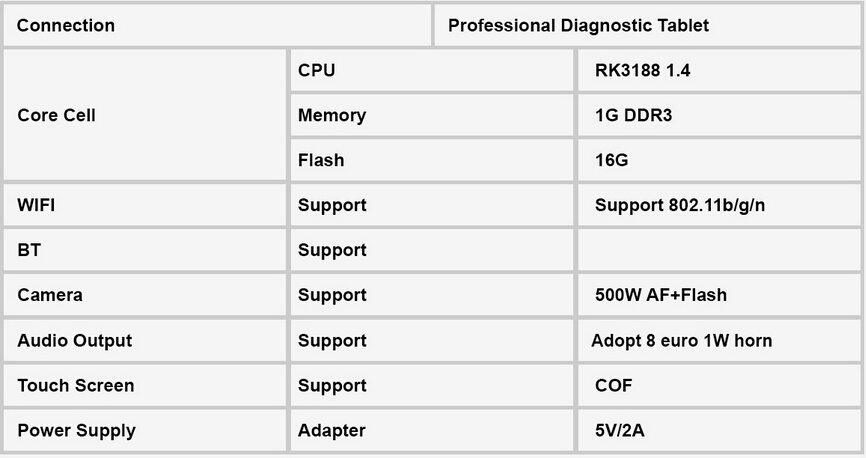Select the 5V/2A adapter value
The width and height of the screenshot is (866, 458).
coord(620,430)
